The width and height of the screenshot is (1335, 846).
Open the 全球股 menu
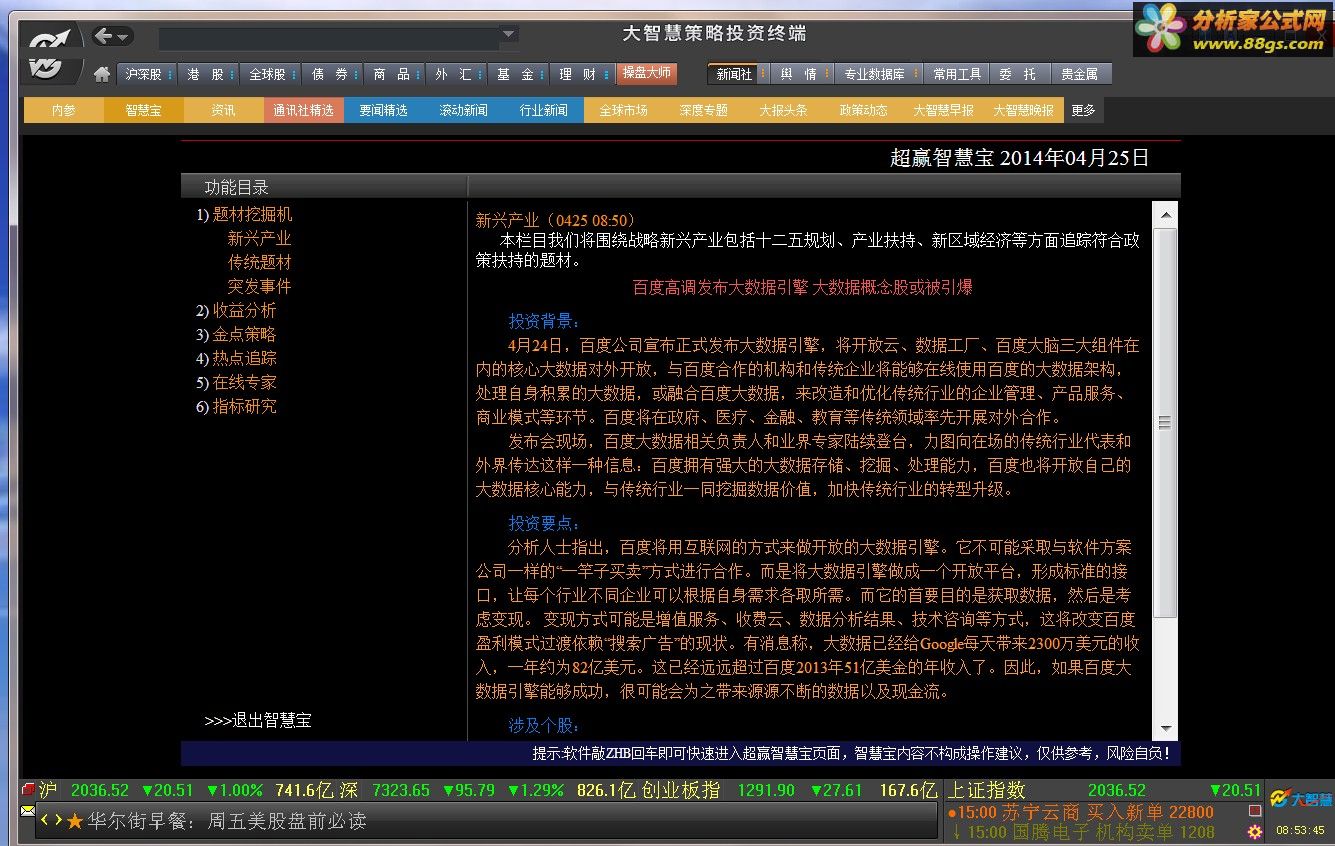270,74
